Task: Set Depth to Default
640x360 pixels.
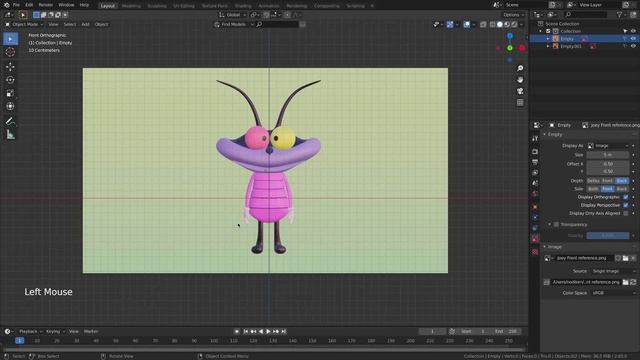Action: (x=593, y=181)
